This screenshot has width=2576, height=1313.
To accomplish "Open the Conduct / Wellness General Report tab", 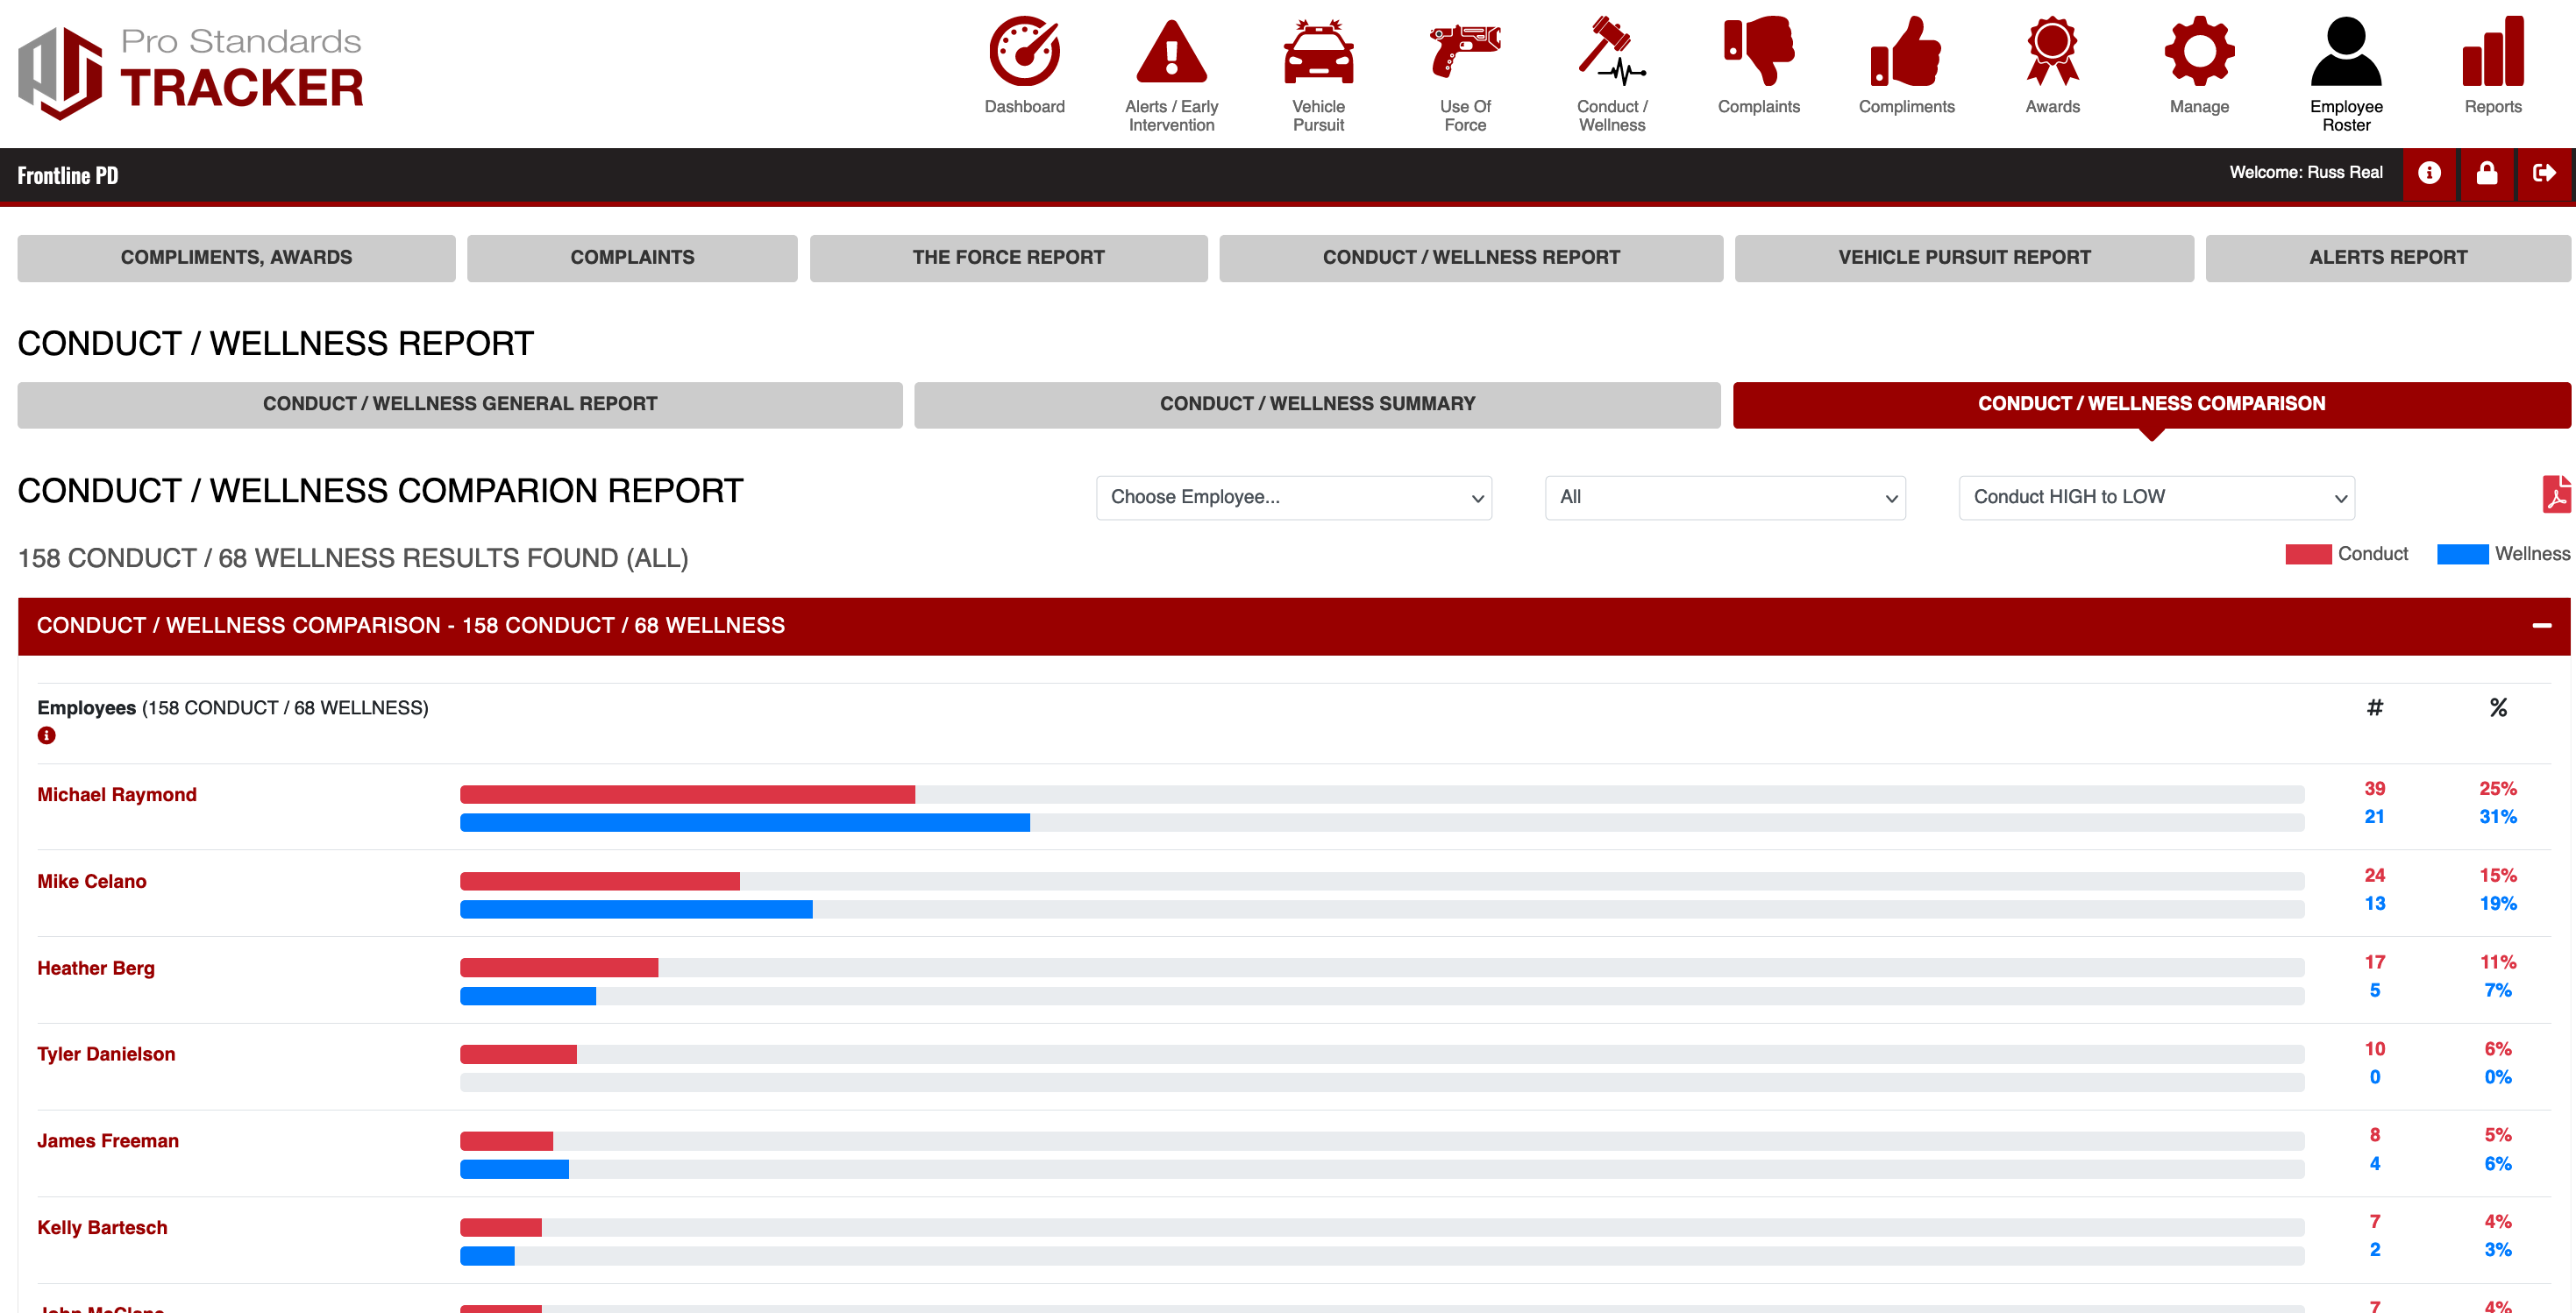I will (460, 404).
